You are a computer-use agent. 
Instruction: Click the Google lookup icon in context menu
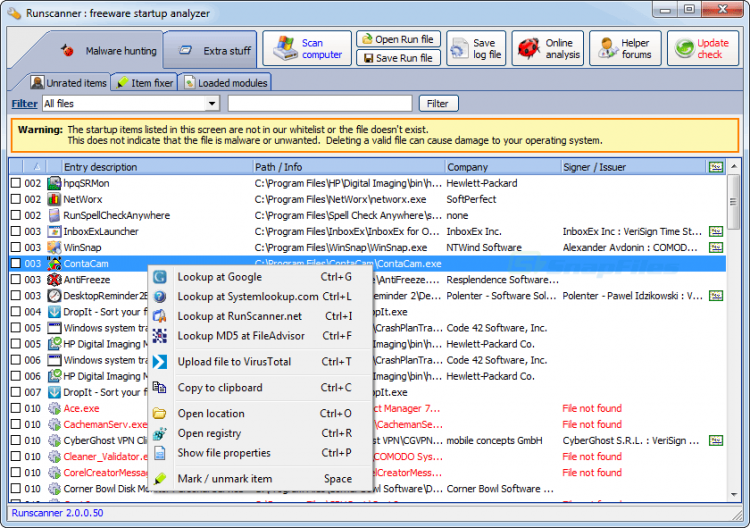pos(160,277)
